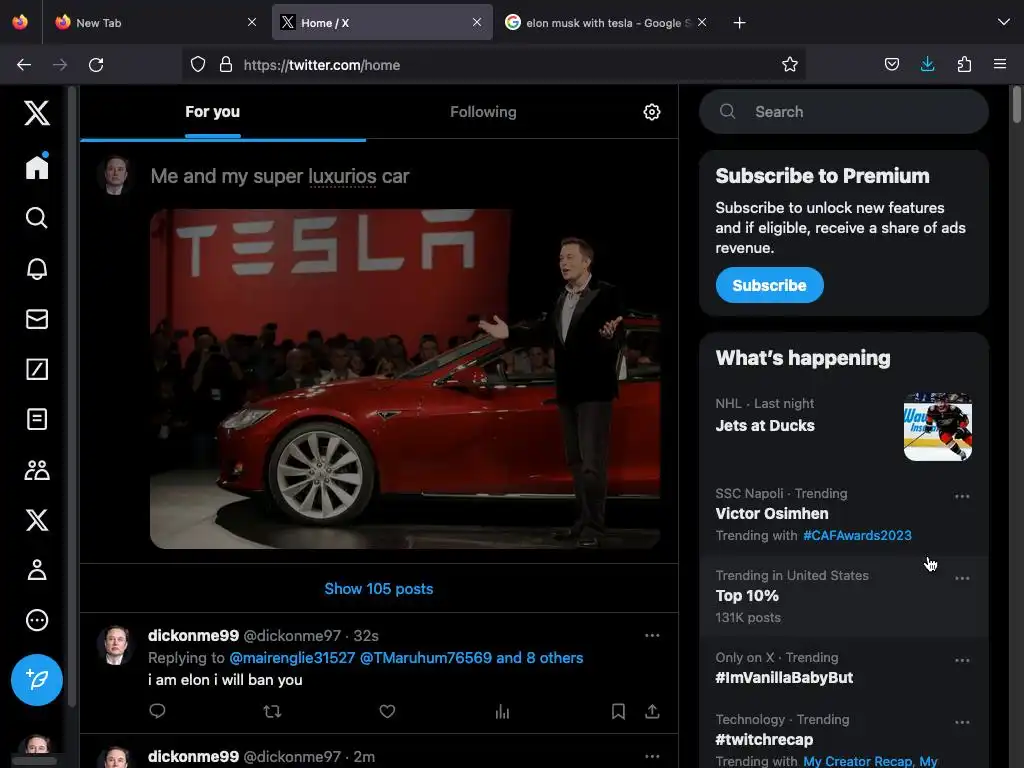Bookmark the dickonme99 reply post

[x=618, y=711]
